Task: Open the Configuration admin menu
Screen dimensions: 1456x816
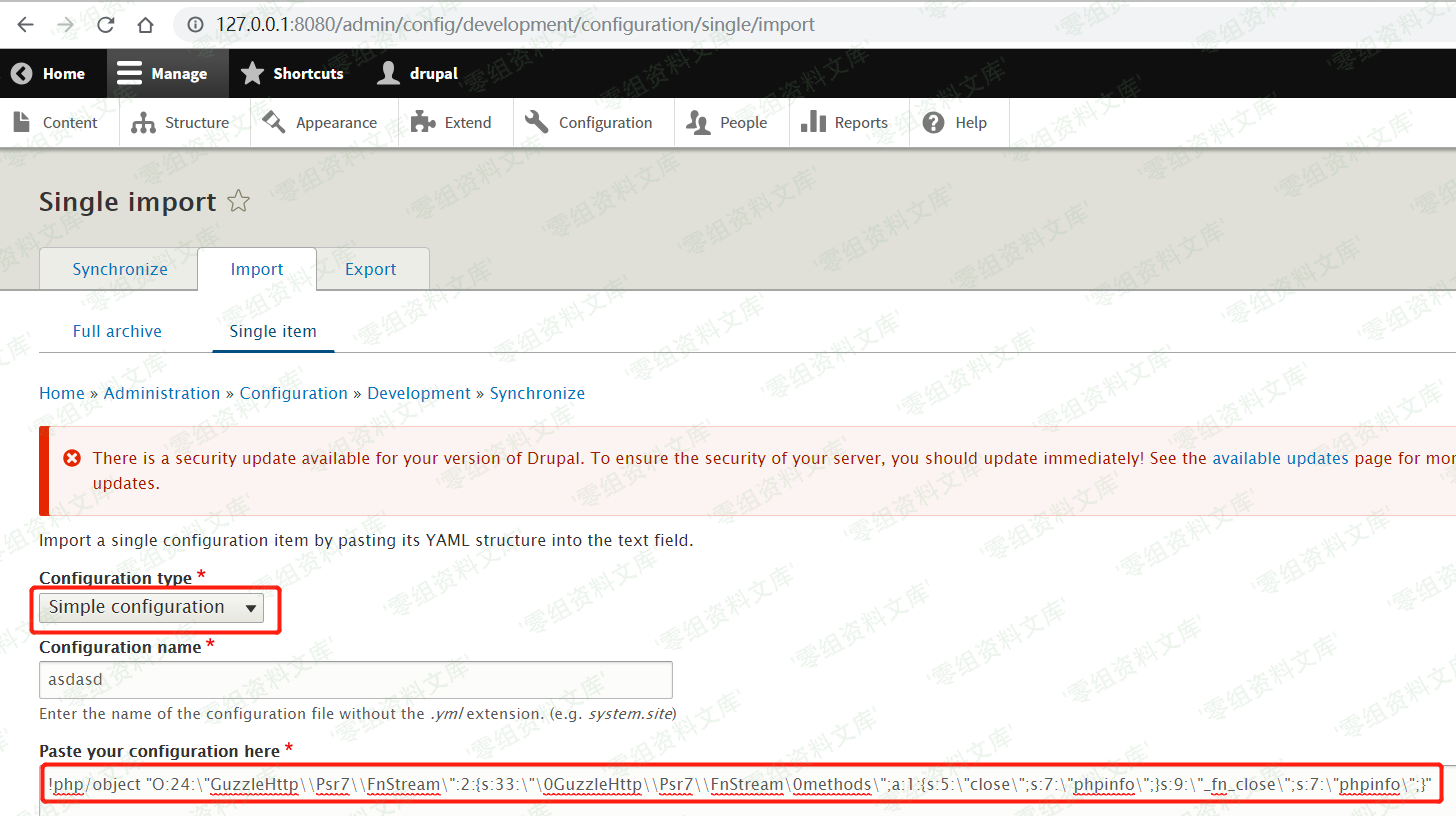Action: tap(590, 123)
